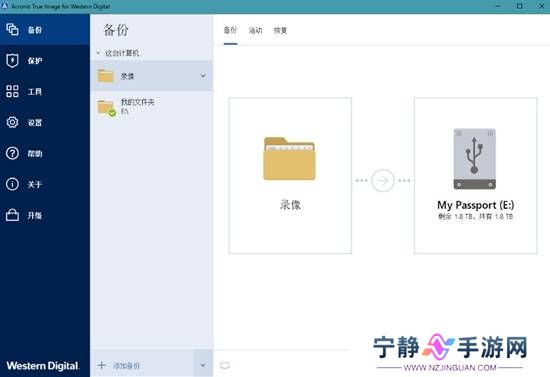Open the 备份 backup section in sidebar
Image resolution: width=550 pixels, height=377 pixels.
click(45, 30)
